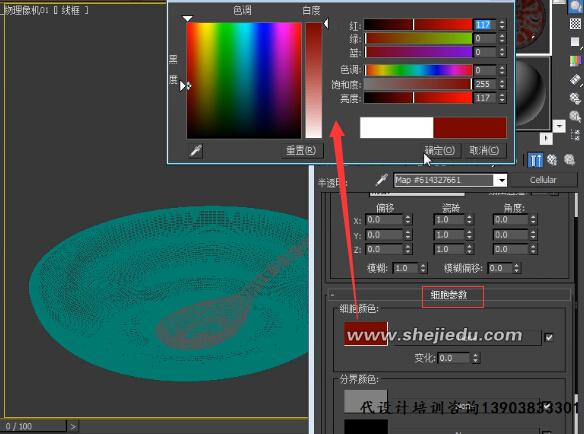This screenshot has width=584, height=434.
Task: Click the Cellular map type button
Action: coord(543,180)
